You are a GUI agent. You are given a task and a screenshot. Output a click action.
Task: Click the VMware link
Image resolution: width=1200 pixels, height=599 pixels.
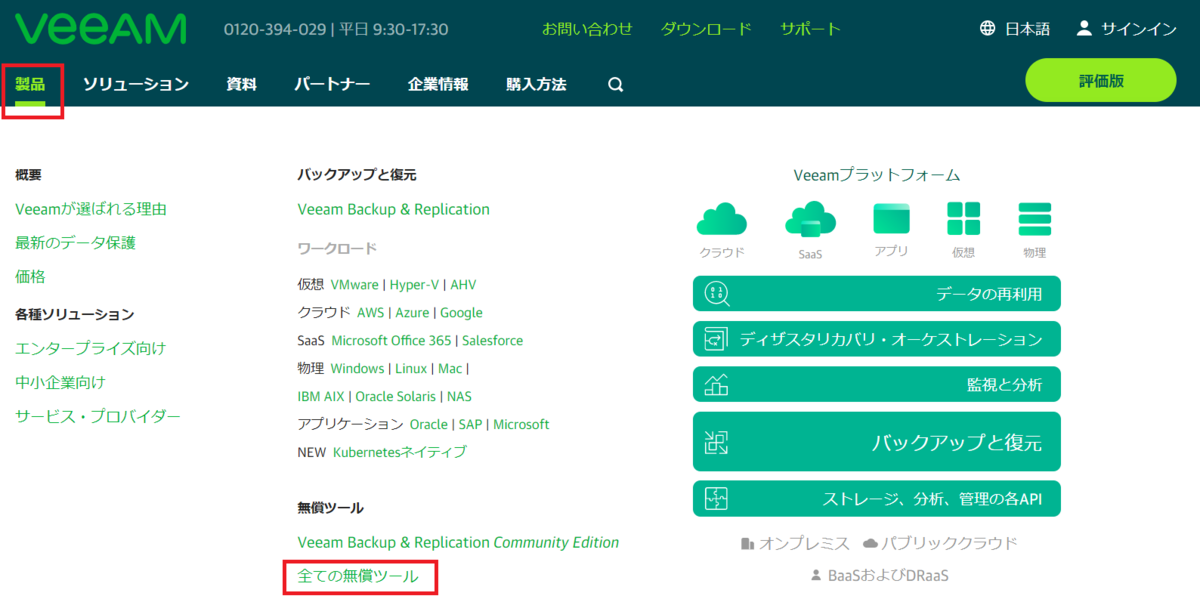354,284
